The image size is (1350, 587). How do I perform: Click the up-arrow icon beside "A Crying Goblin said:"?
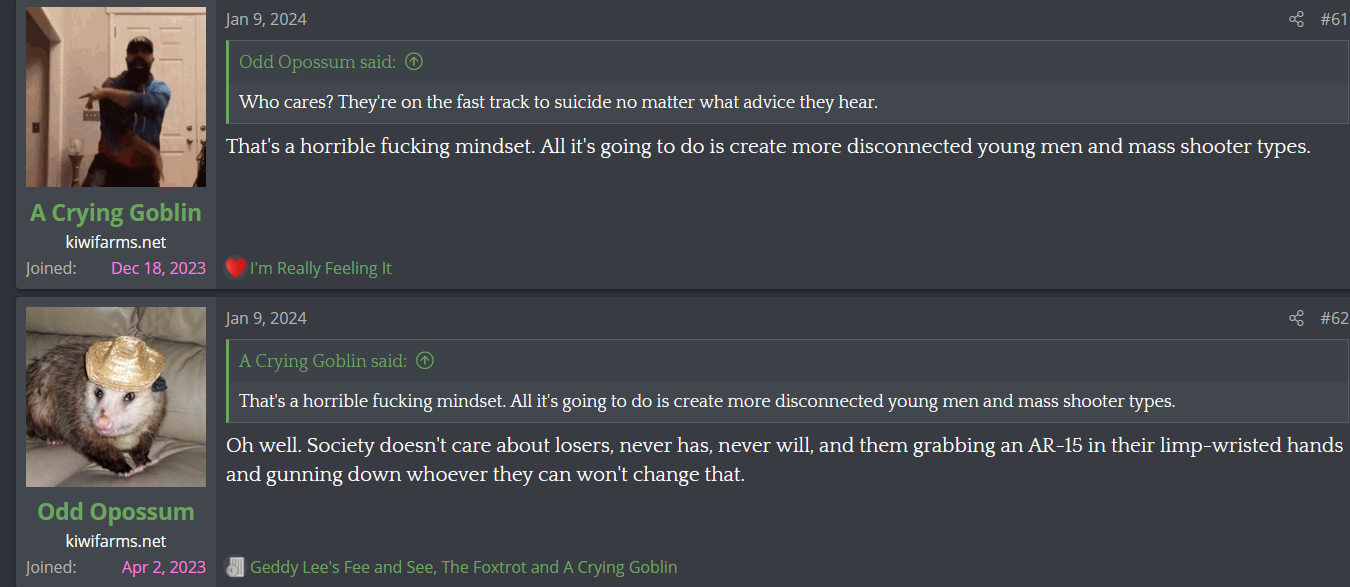click(425, 361)
